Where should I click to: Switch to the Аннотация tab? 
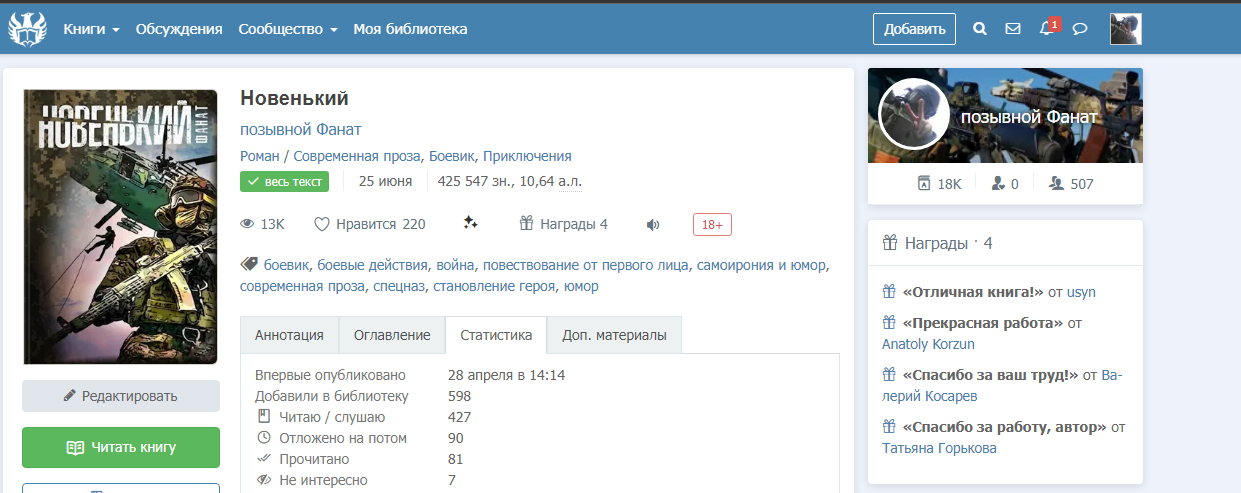pos(289,335)
